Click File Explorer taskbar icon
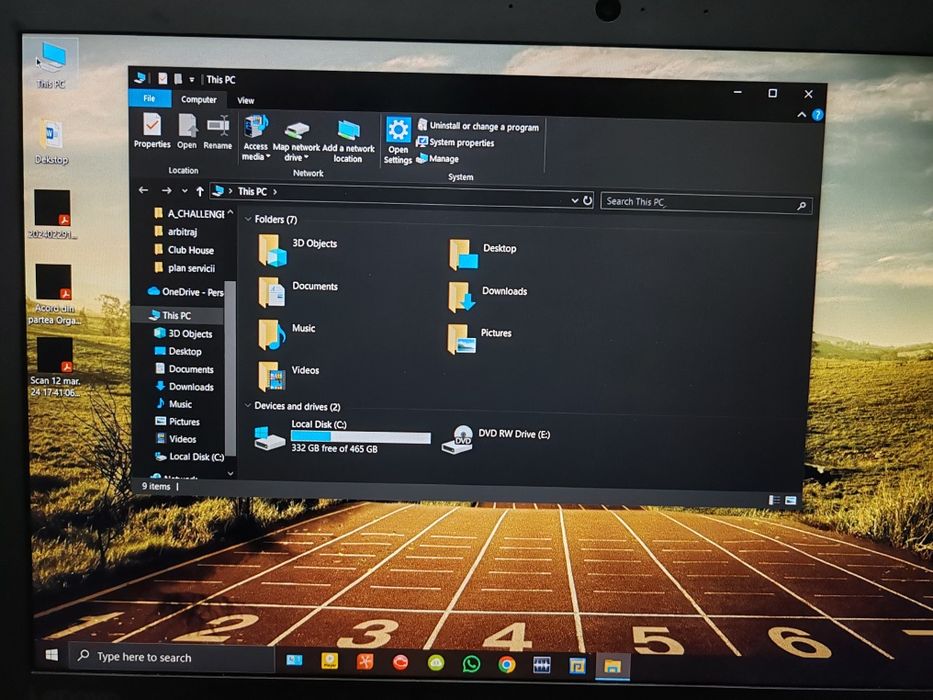Image resolution: width=933 pixels, height=700 pixels. tap(612, 665)
